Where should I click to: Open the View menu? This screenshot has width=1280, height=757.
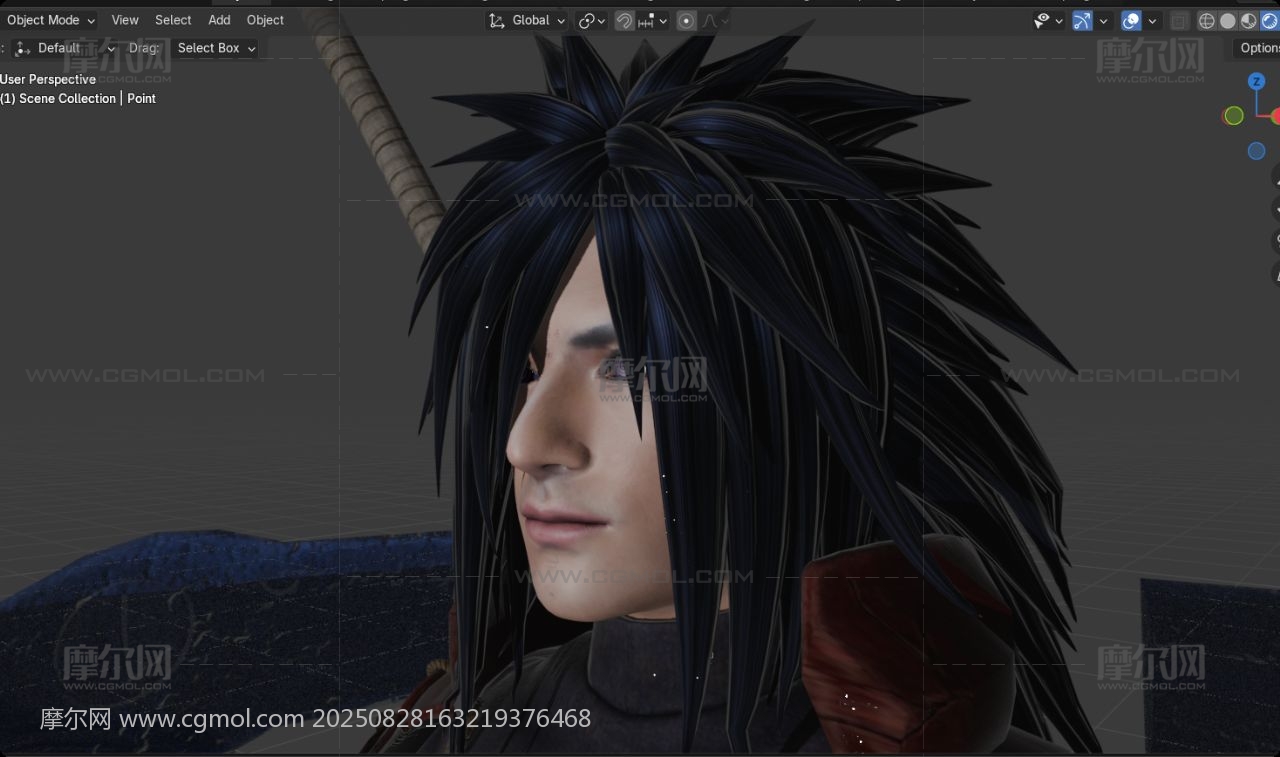click(x=125, y=20)
